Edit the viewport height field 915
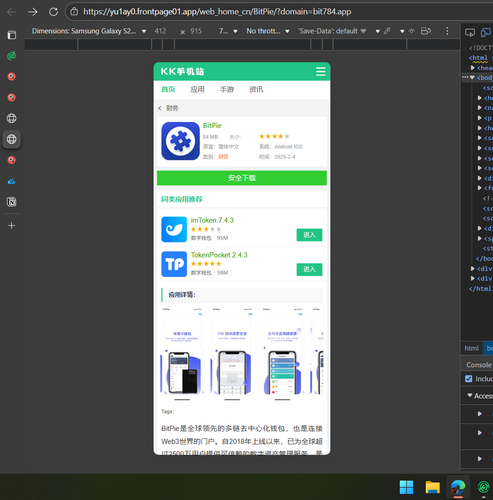Screen dimensions: 493x500 point(196,31)
